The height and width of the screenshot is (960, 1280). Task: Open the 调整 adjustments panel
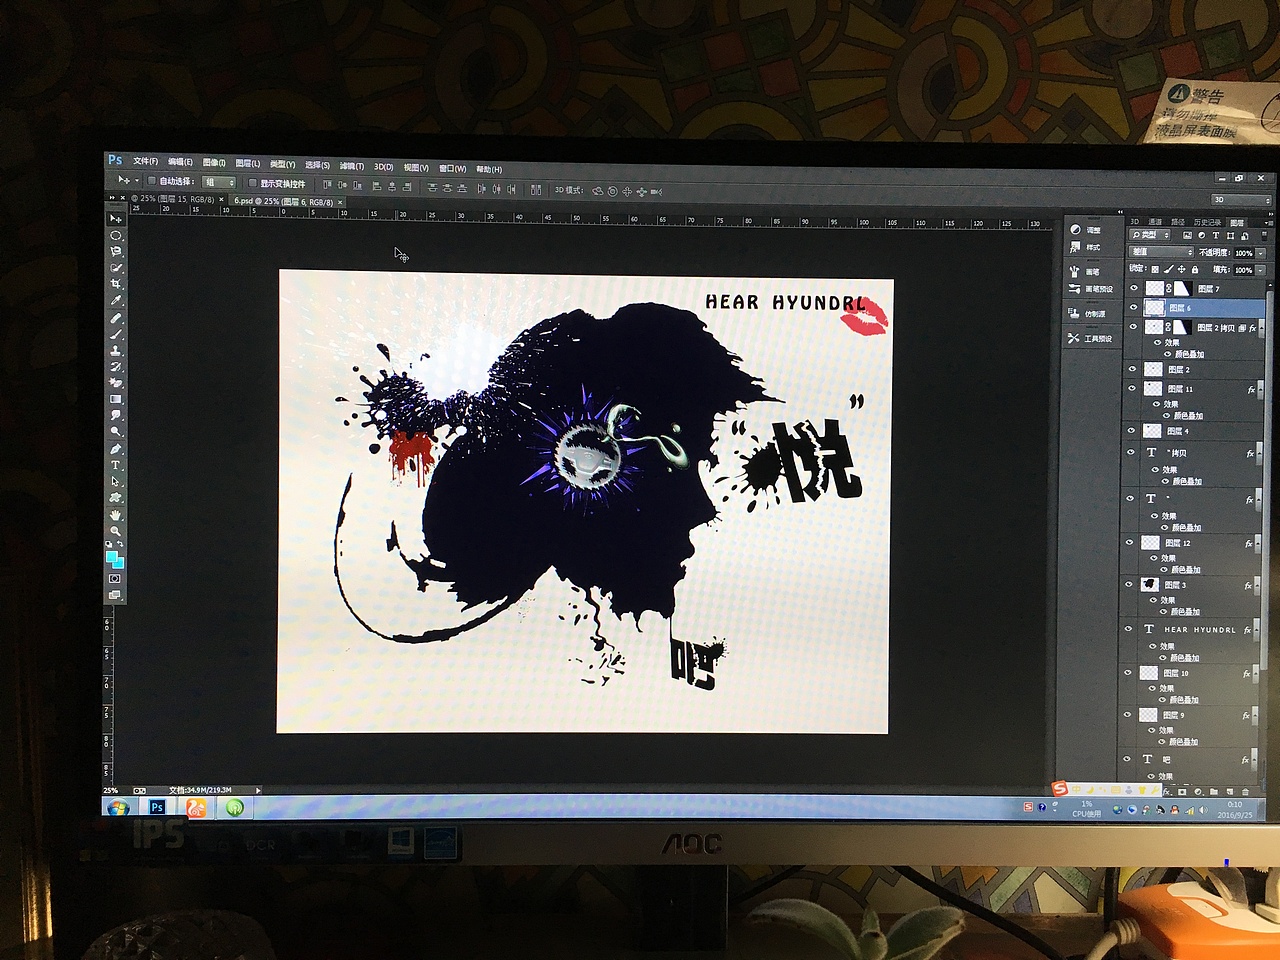point(1086,229)
